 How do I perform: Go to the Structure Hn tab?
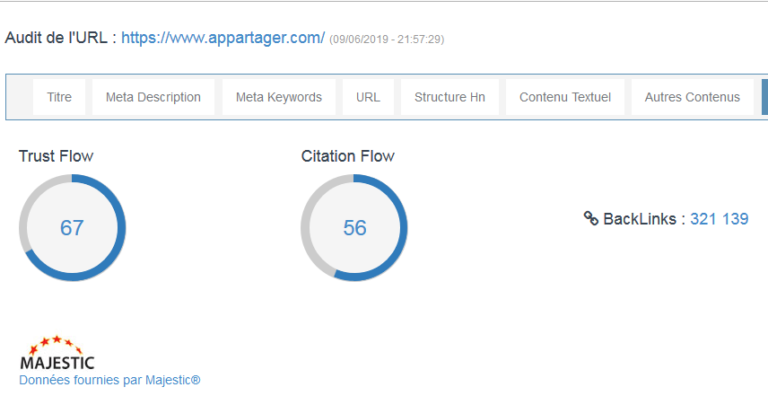[450, 97]
